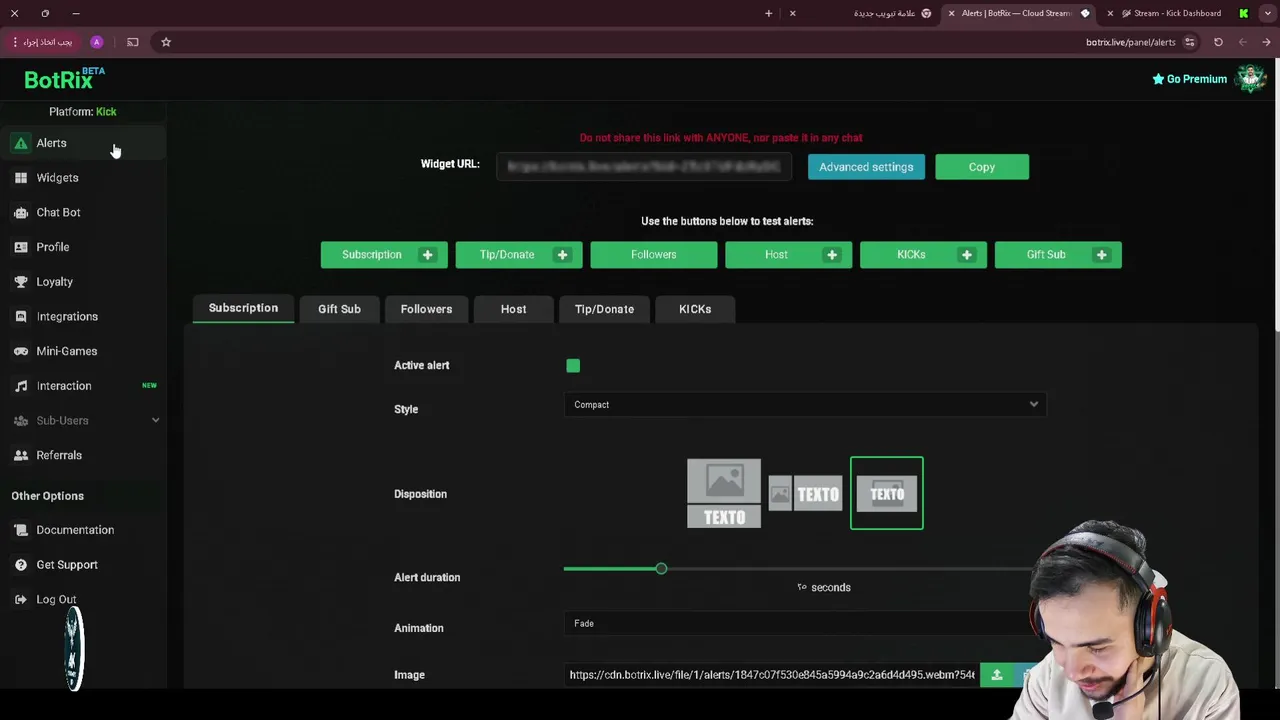
Task: Select disposition with image beside TEXTO
Action: (x=805, y=494)
